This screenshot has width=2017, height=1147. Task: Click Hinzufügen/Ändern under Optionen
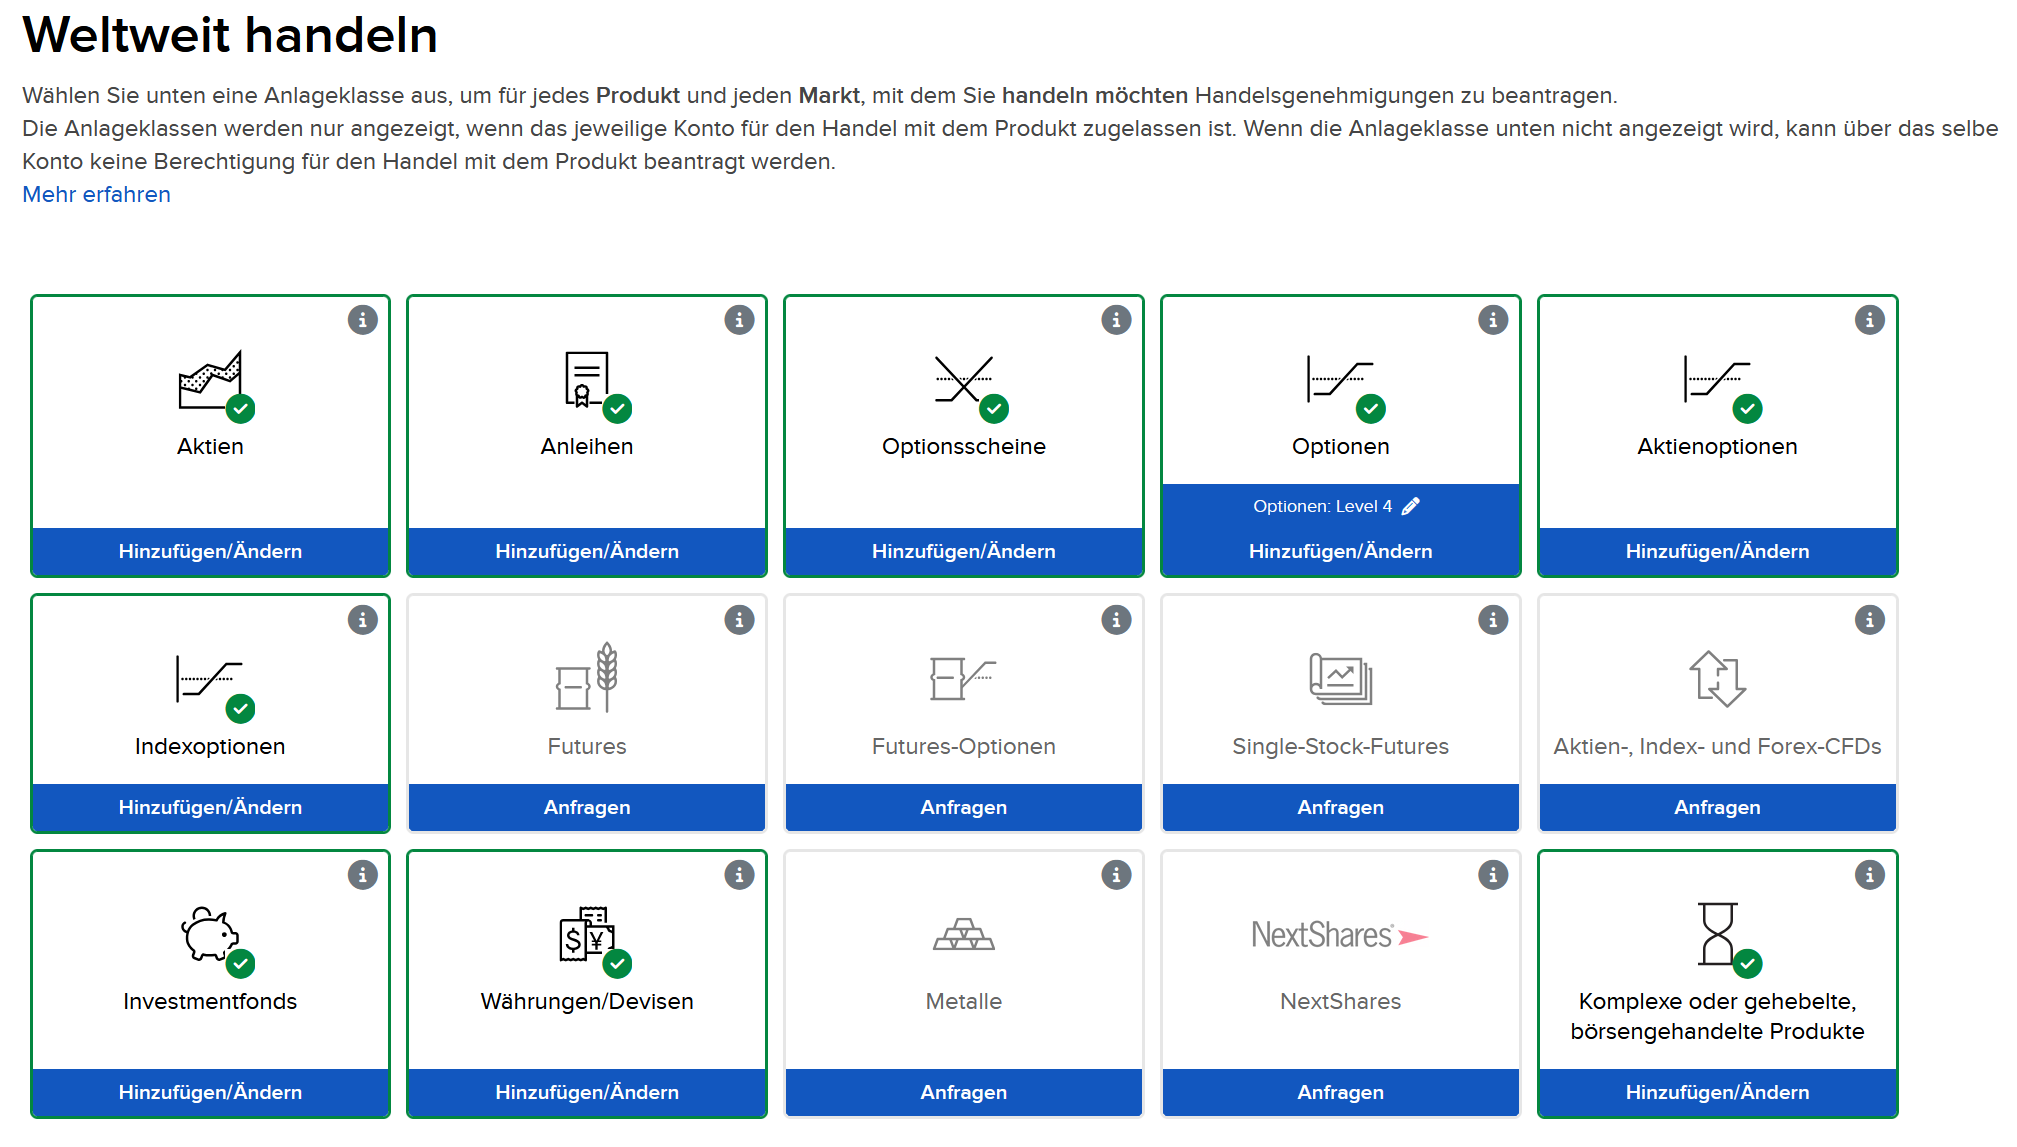click(1340, 551)
